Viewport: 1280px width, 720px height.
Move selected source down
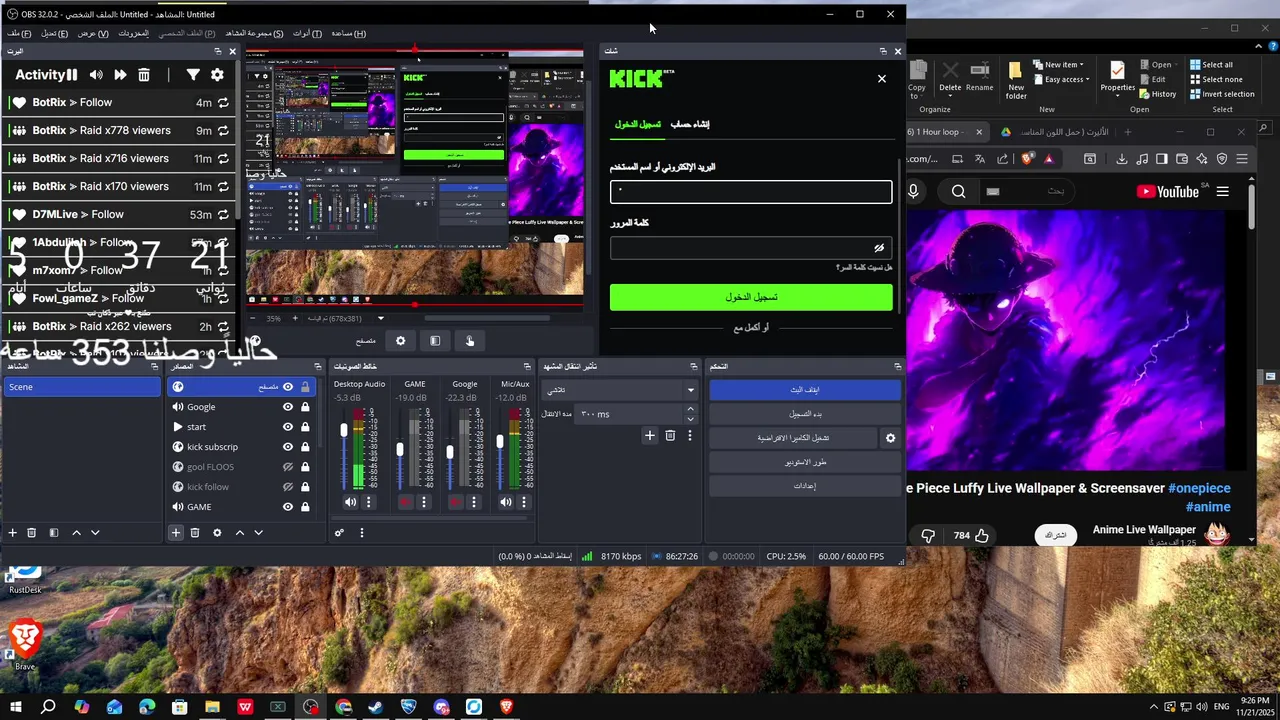coord(258,533)
